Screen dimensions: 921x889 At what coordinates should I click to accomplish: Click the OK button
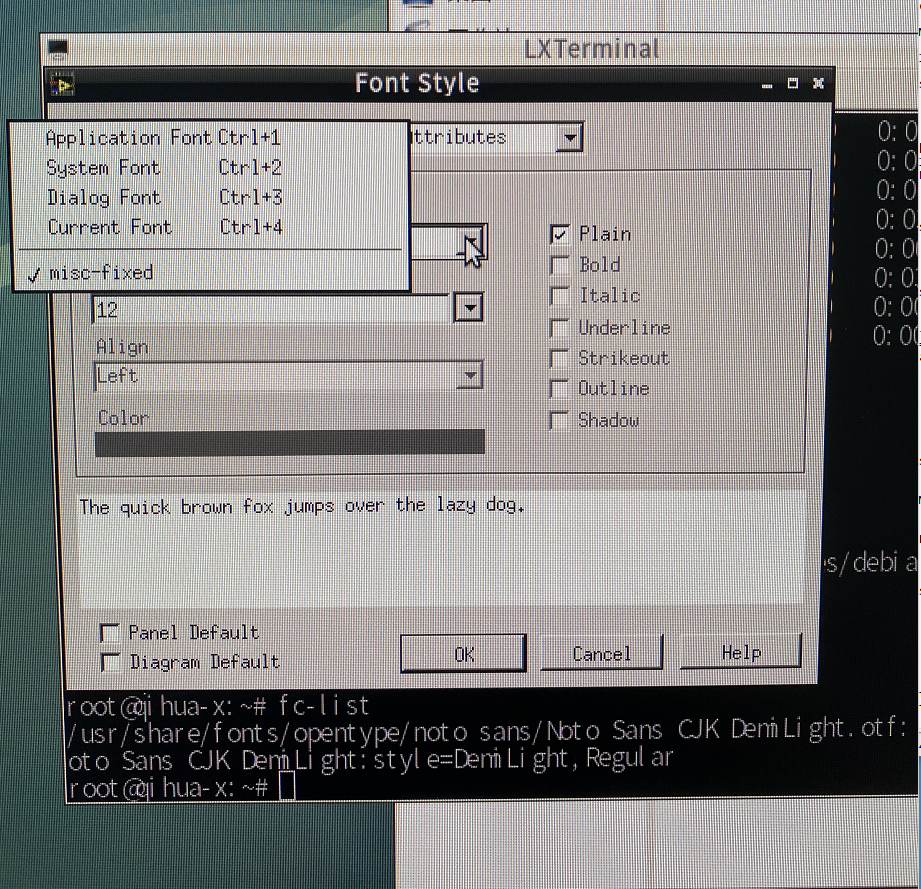(x=463, y=654)
